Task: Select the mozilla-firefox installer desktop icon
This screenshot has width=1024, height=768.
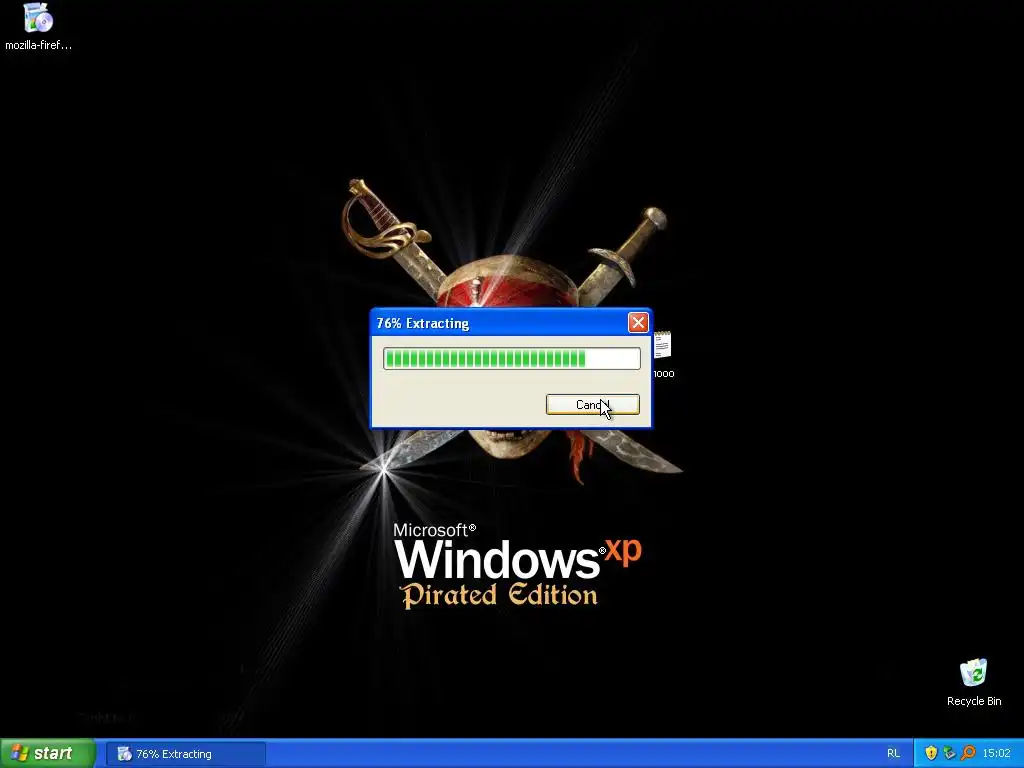Action: pos(38,27)
